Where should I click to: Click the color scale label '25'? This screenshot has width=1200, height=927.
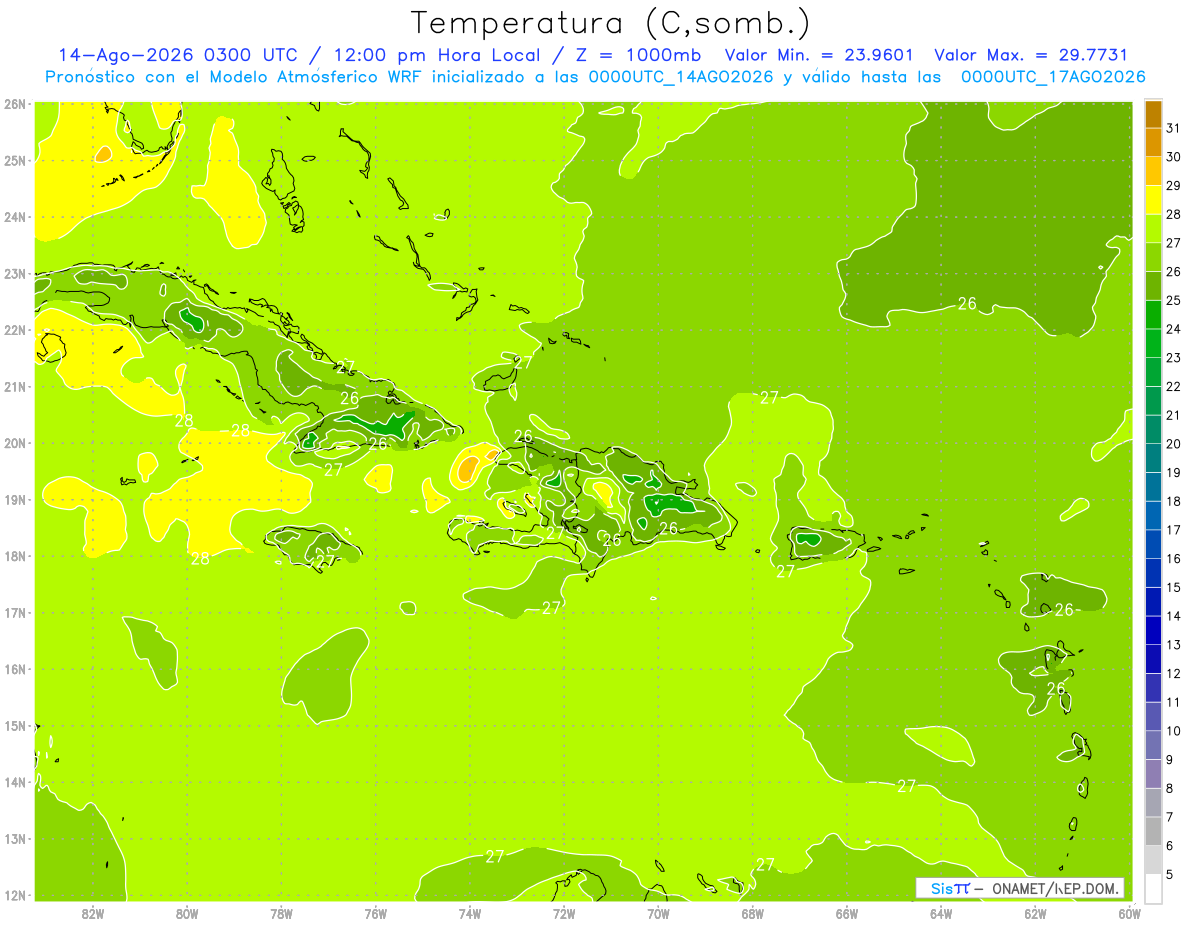point(1173,300)
